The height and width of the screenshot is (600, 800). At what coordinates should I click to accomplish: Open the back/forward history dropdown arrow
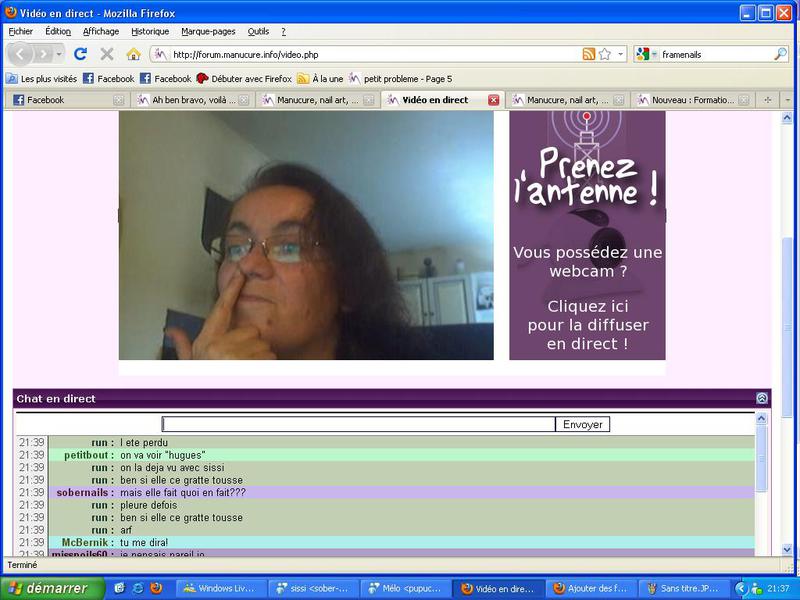coord(60,54)
